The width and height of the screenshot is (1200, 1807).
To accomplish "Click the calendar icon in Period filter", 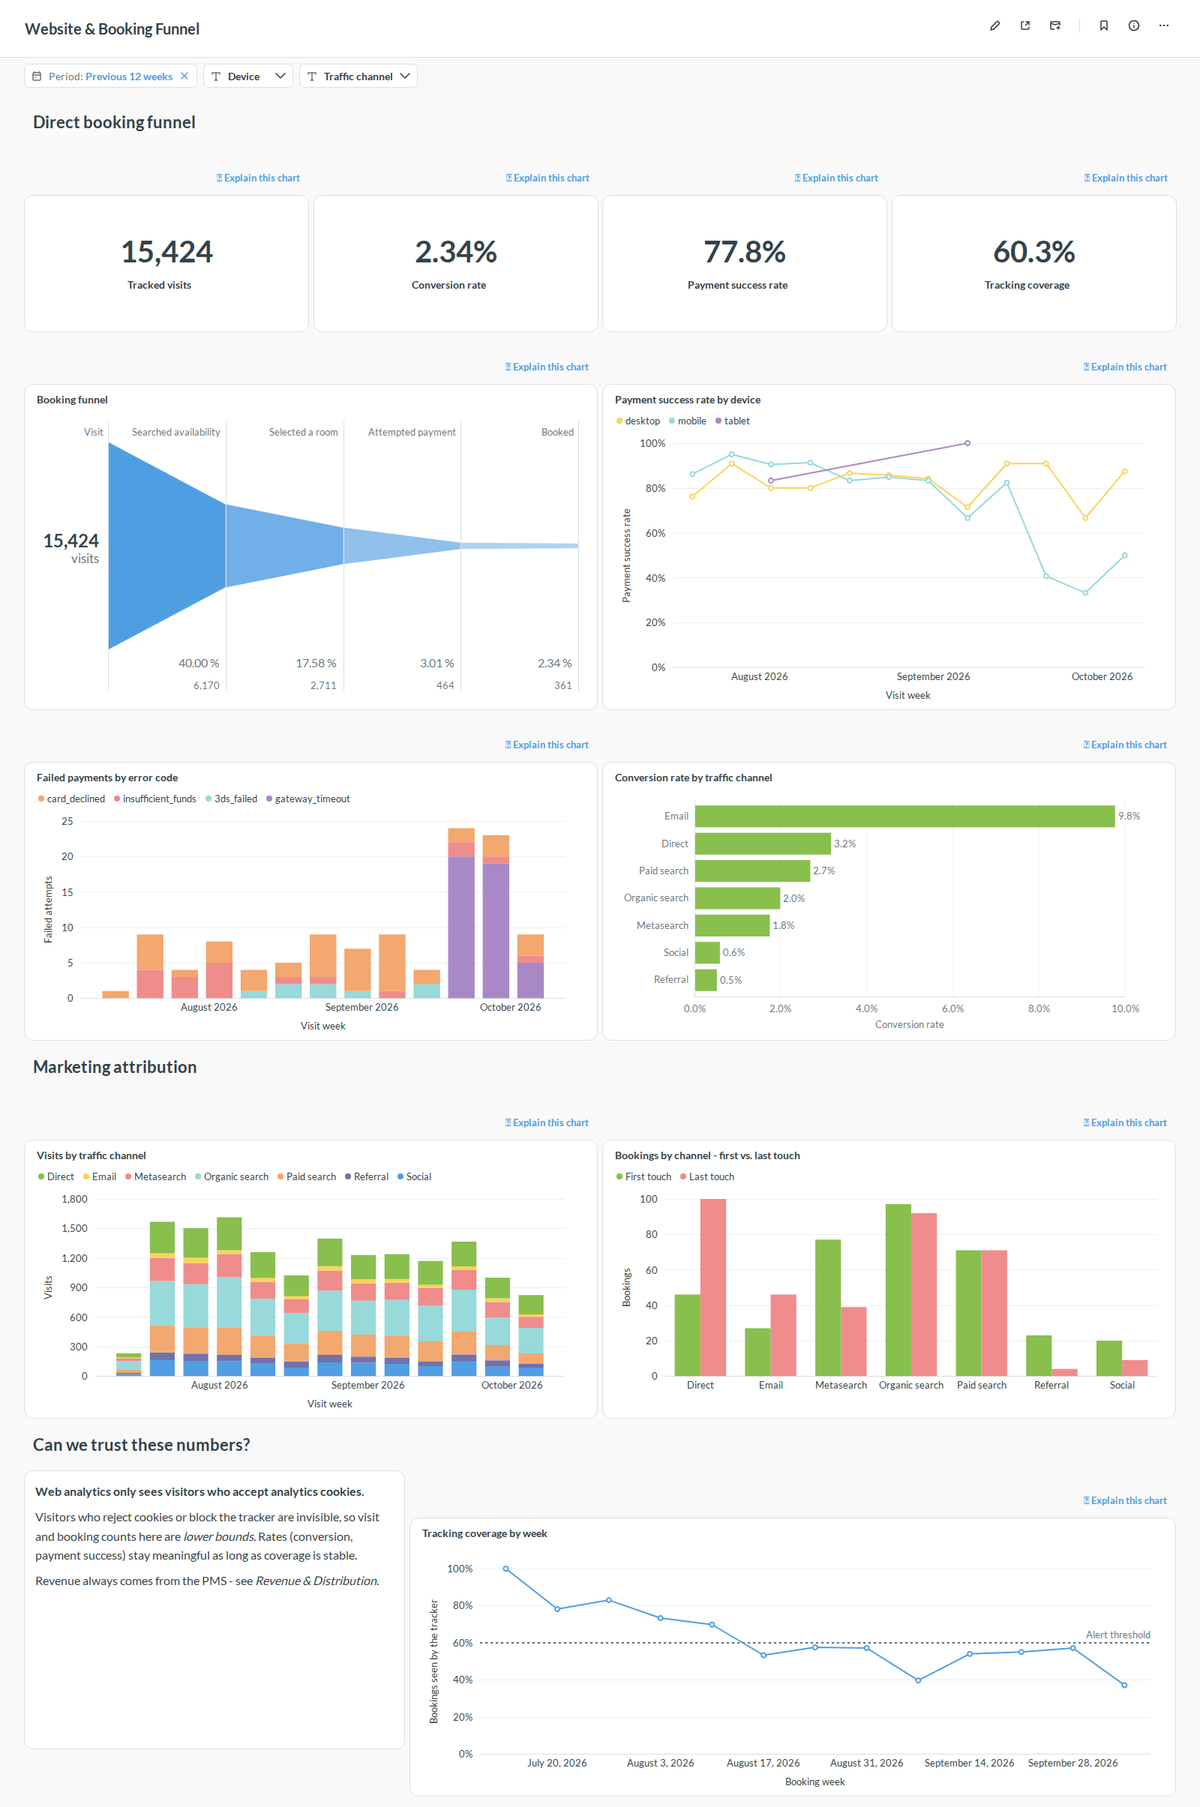I will [37, 76].
